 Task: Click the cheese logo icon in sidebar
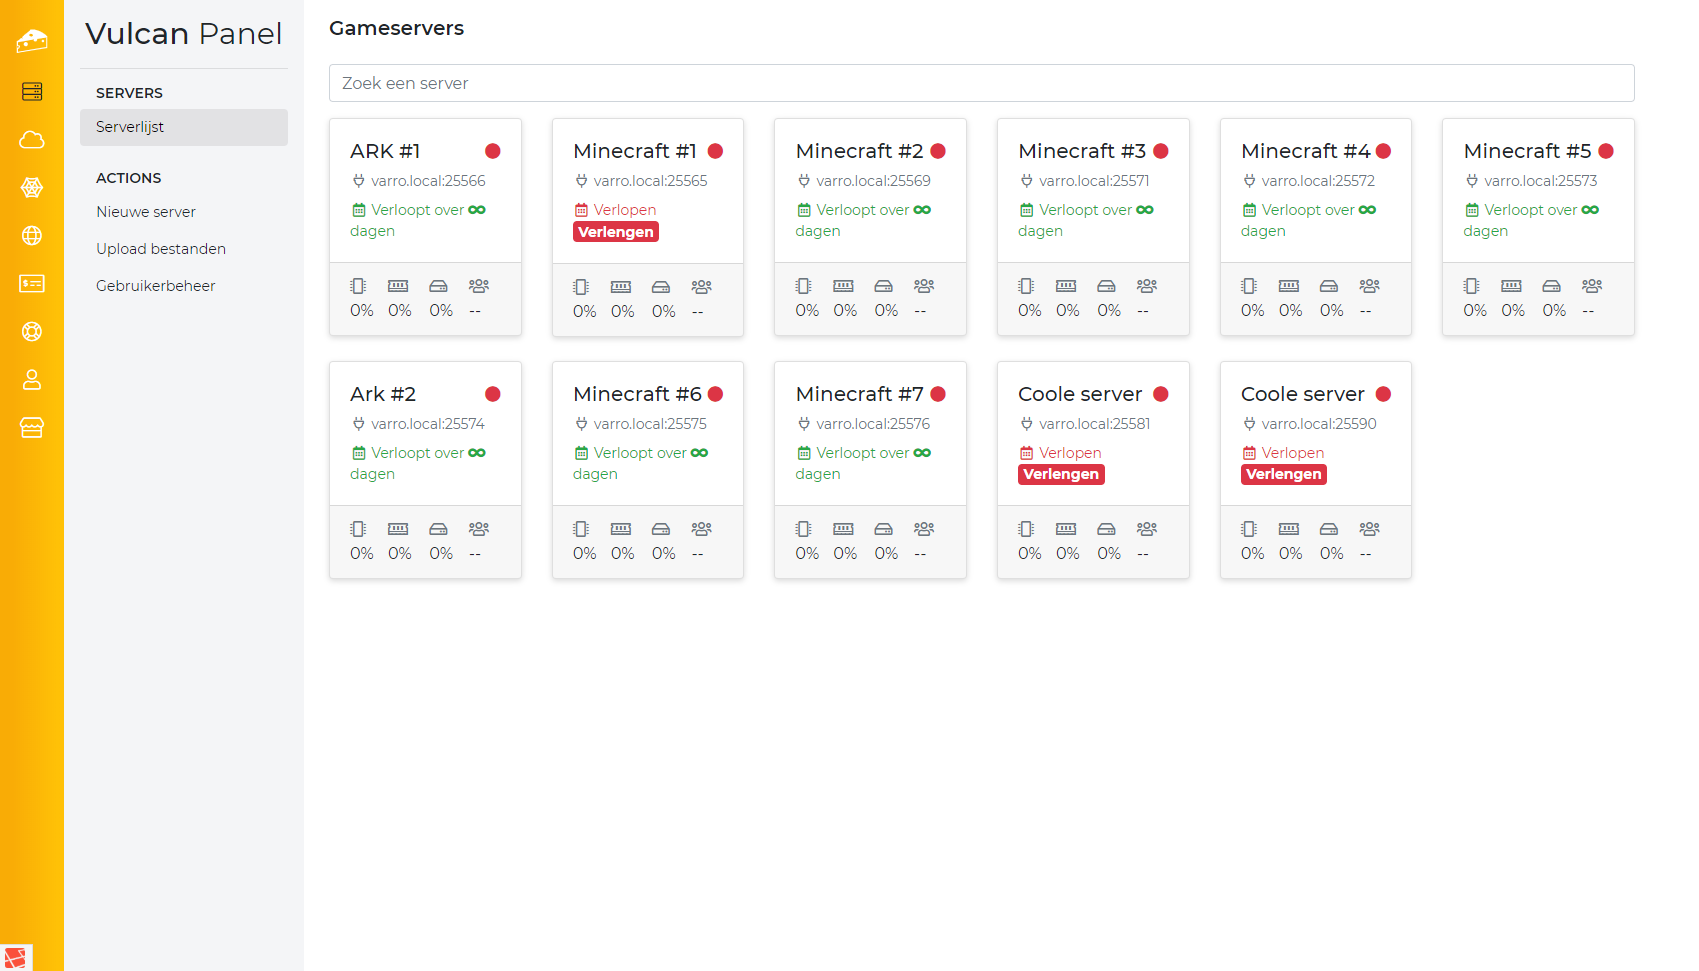32,41
